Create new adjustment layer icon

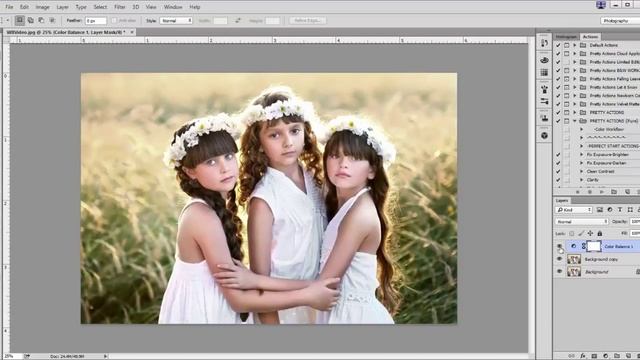tap(606, 356)
